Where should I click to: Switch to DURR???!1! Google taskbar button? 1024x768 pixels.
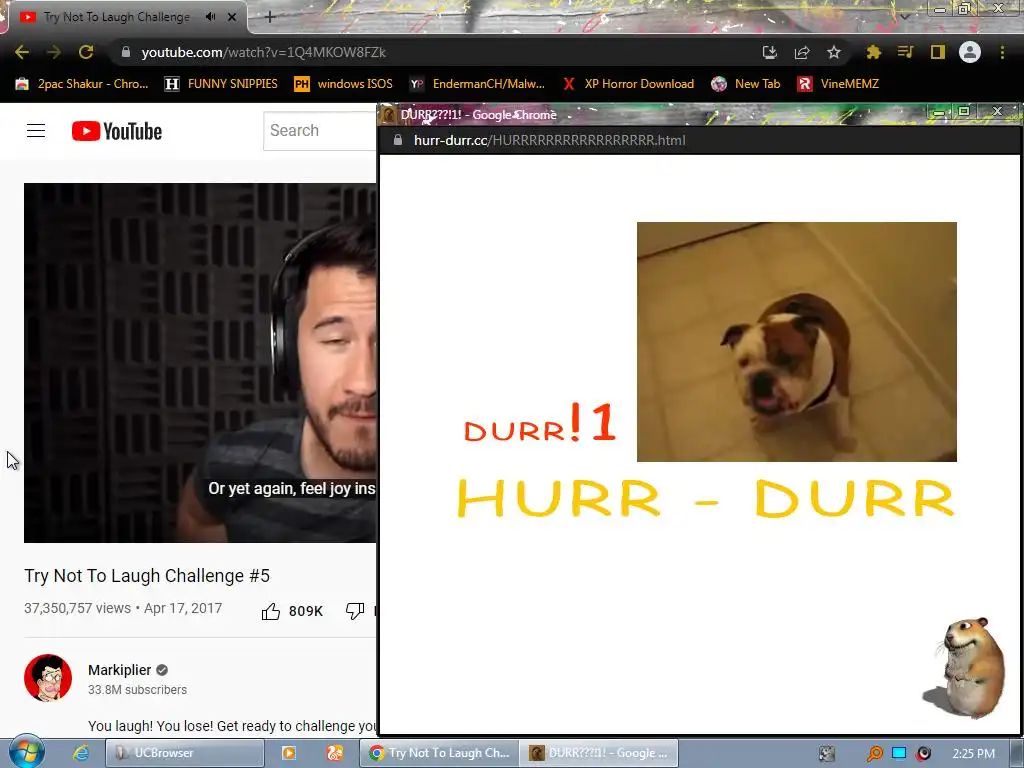click(599, 753)
